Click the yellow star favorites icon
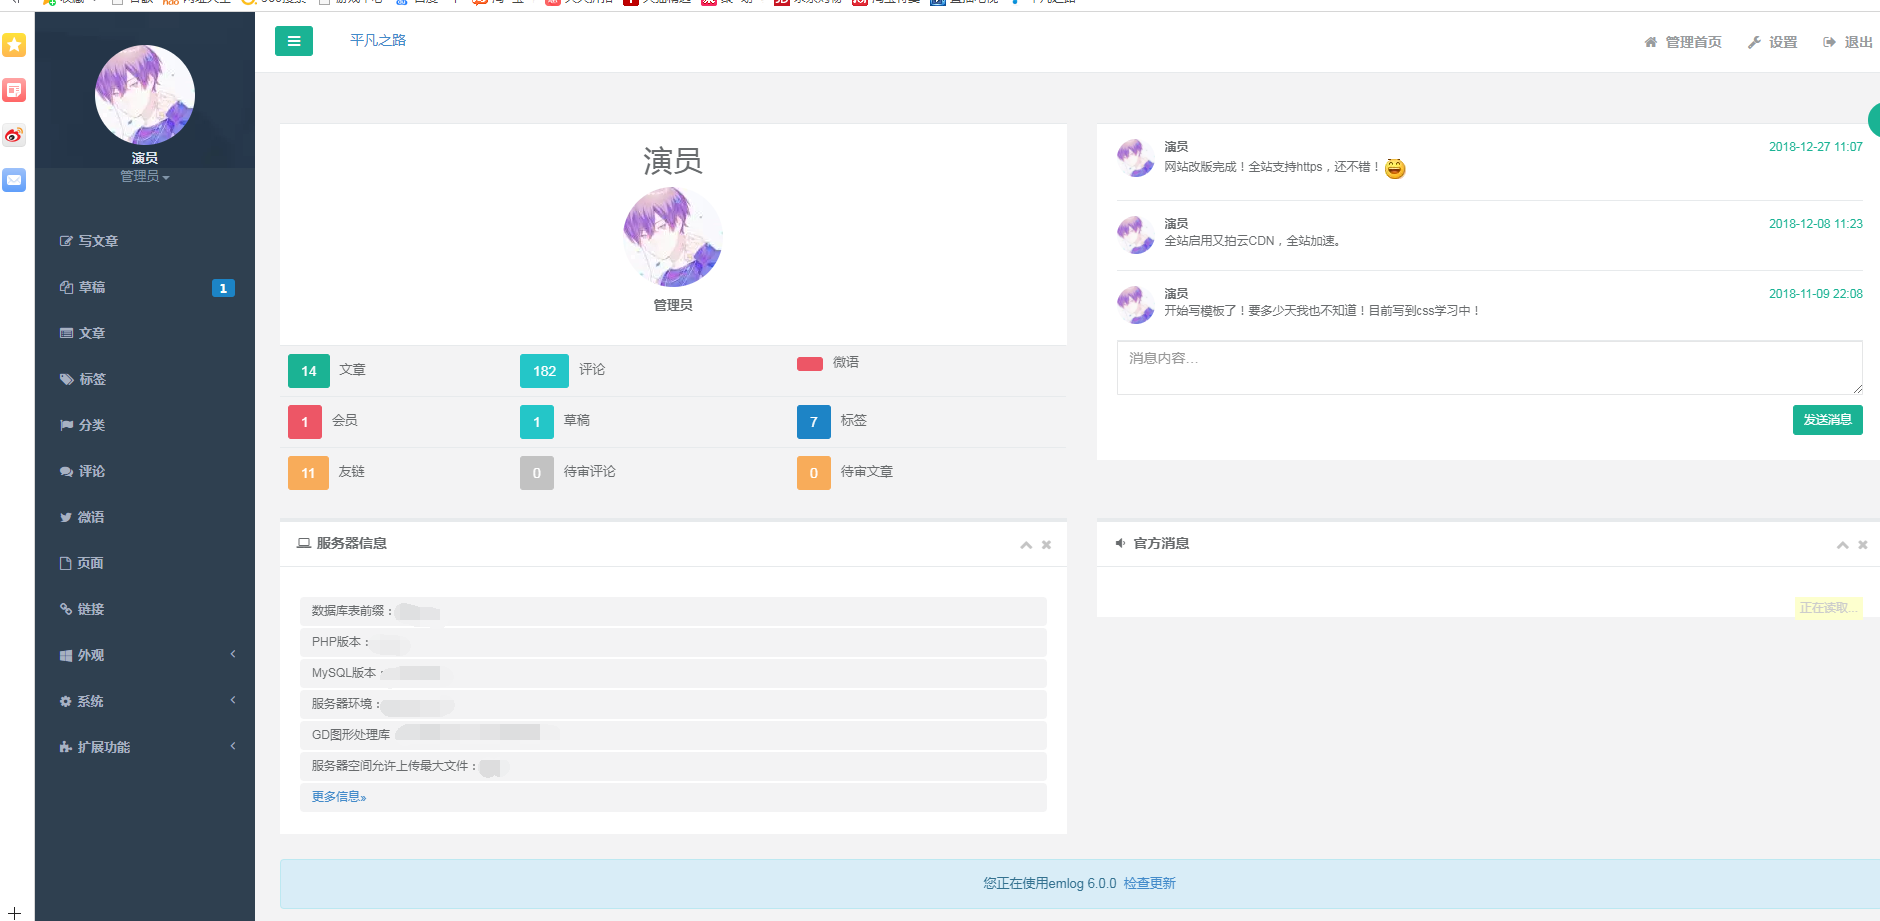This screenshot has height=921, width=1880. (14, 45)
